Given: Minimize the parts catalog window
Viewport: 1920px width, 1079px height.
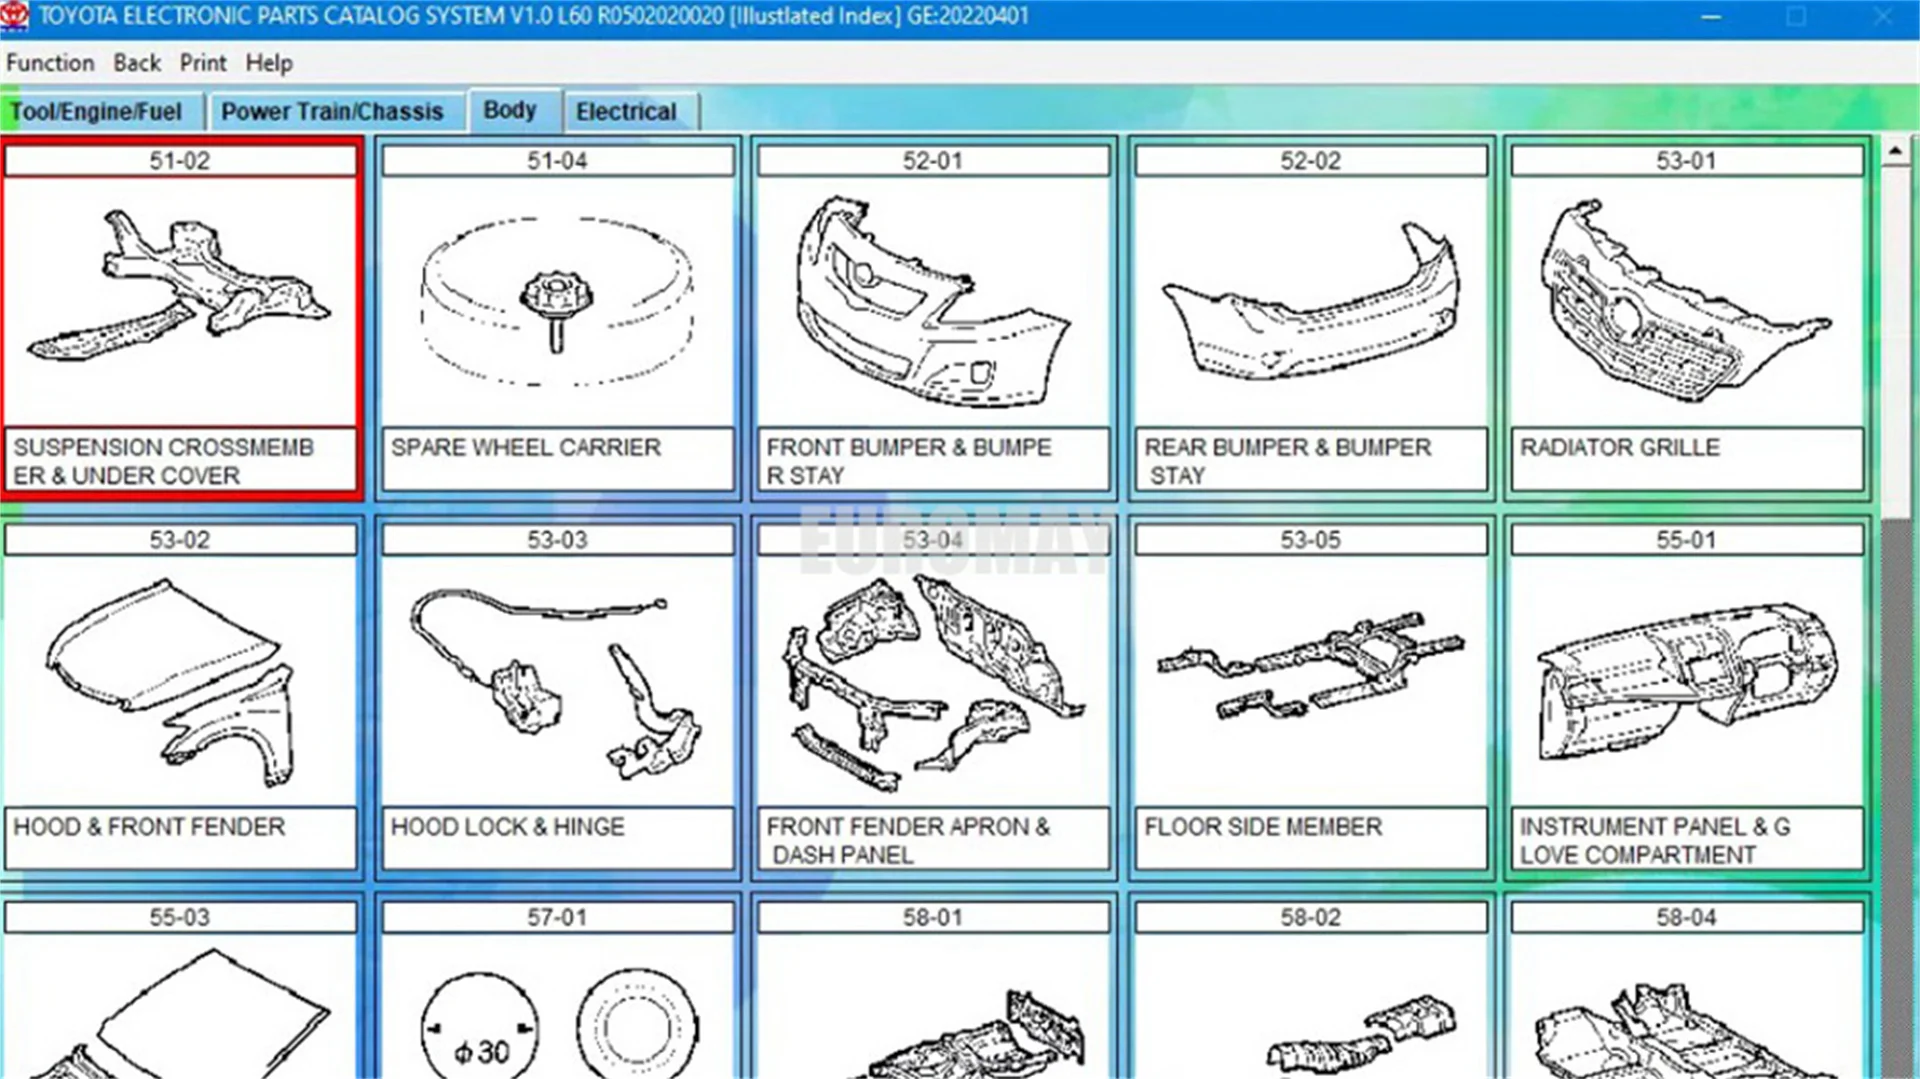Looking at the screenshot, I should pos(1711,17).
